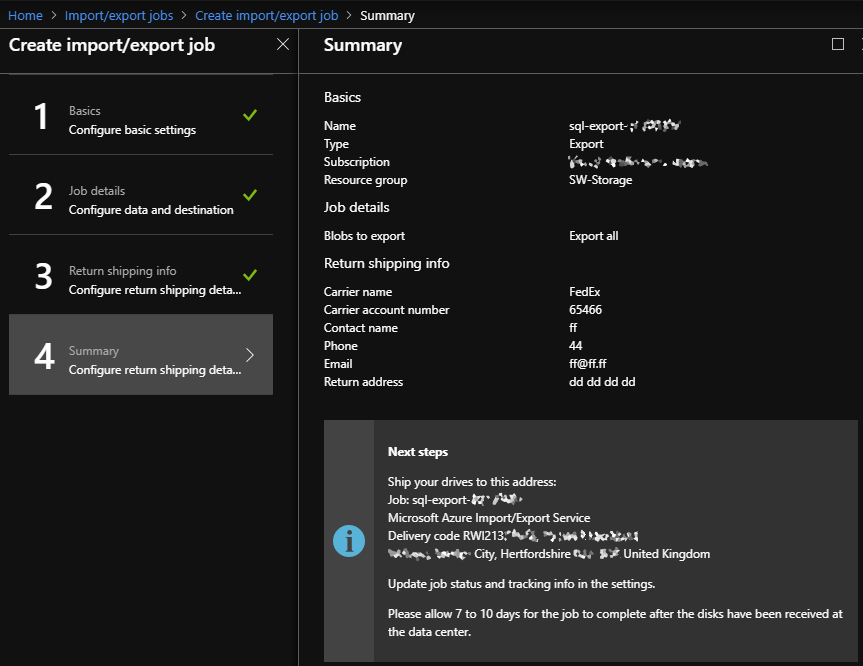
Task: Close the Create import/export job pane
Action: (283, 44)
